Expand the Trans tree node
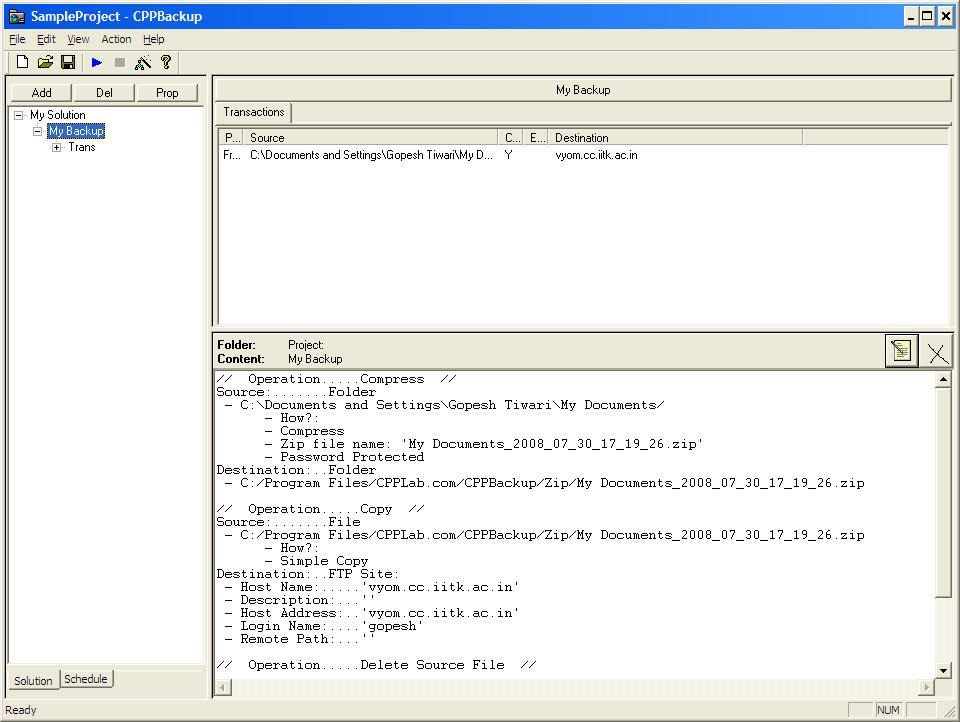The image size is (960, 722). [56, 148]
